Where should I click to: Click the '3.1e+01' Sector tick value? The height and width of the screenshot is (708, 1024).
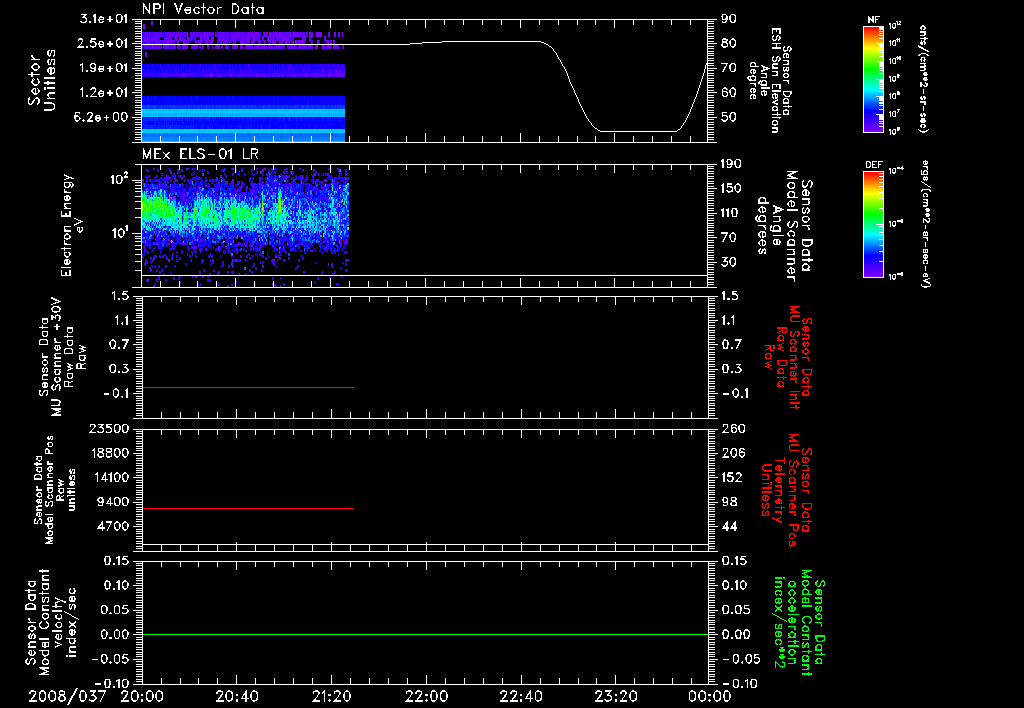103,19
